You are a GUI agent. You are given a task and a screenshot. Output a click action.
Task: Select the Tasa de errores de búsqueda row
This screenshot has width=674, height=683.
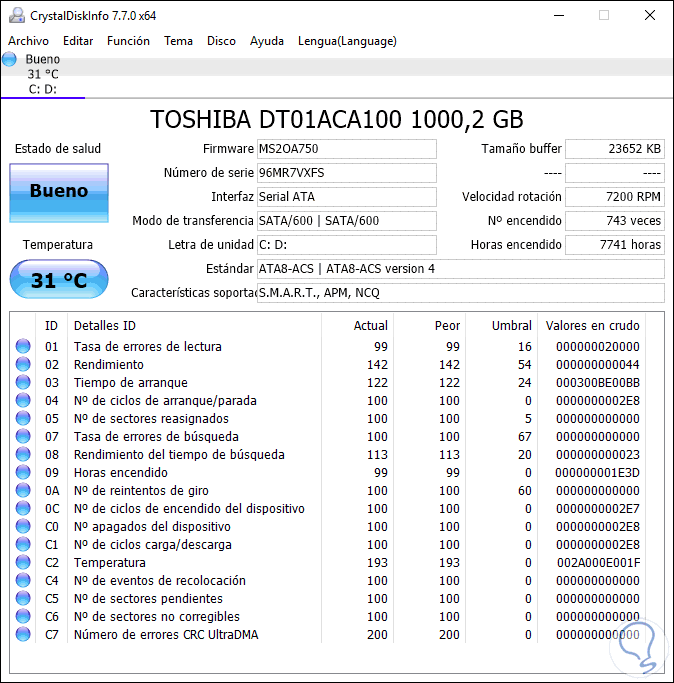coord(328,436)
